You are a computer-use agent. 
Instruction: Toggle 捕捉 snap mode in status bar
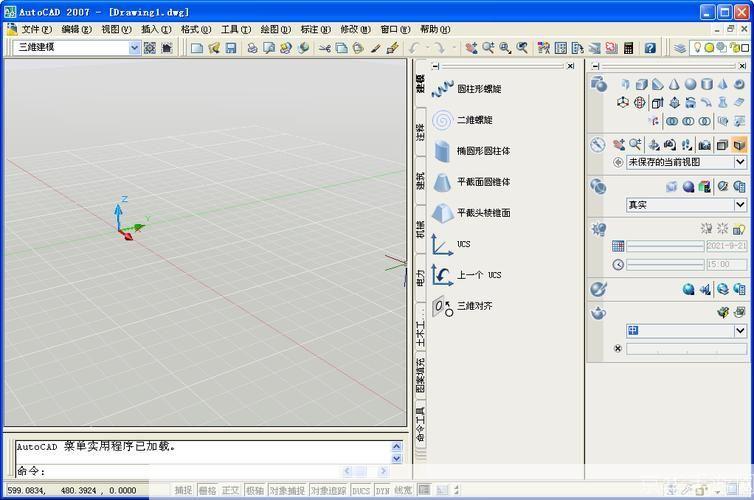point(183,490)
